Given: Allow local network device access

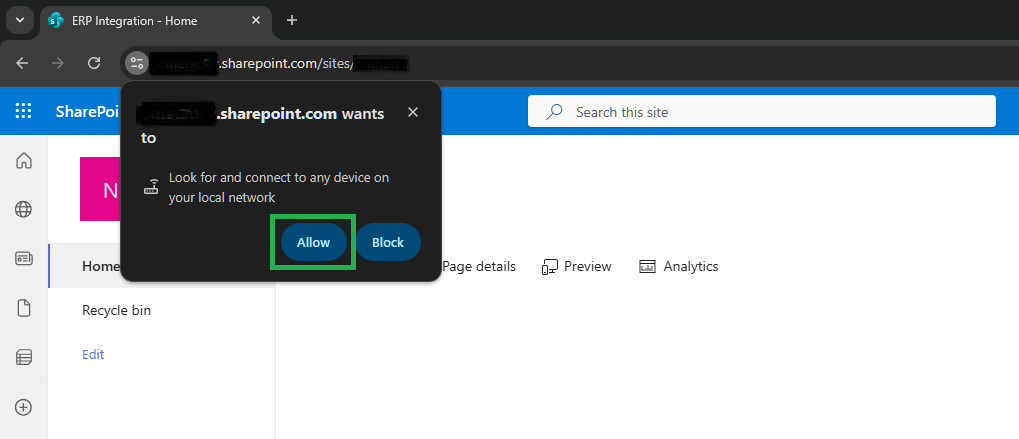Looking at the screenshot, I should 313,242.
